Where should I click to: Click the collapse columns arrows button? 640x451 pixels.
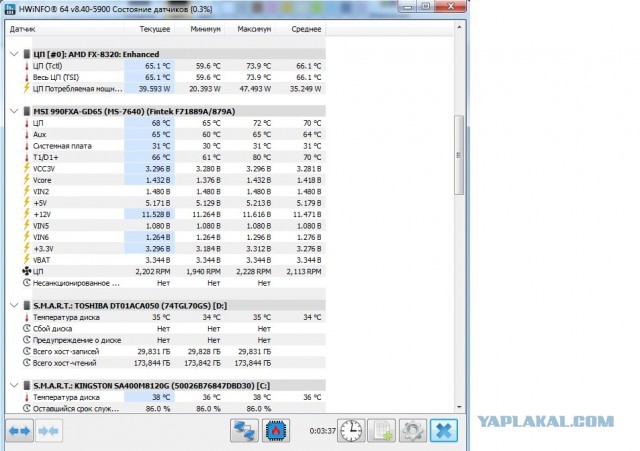pyautogui.click(x=49, y=431)
